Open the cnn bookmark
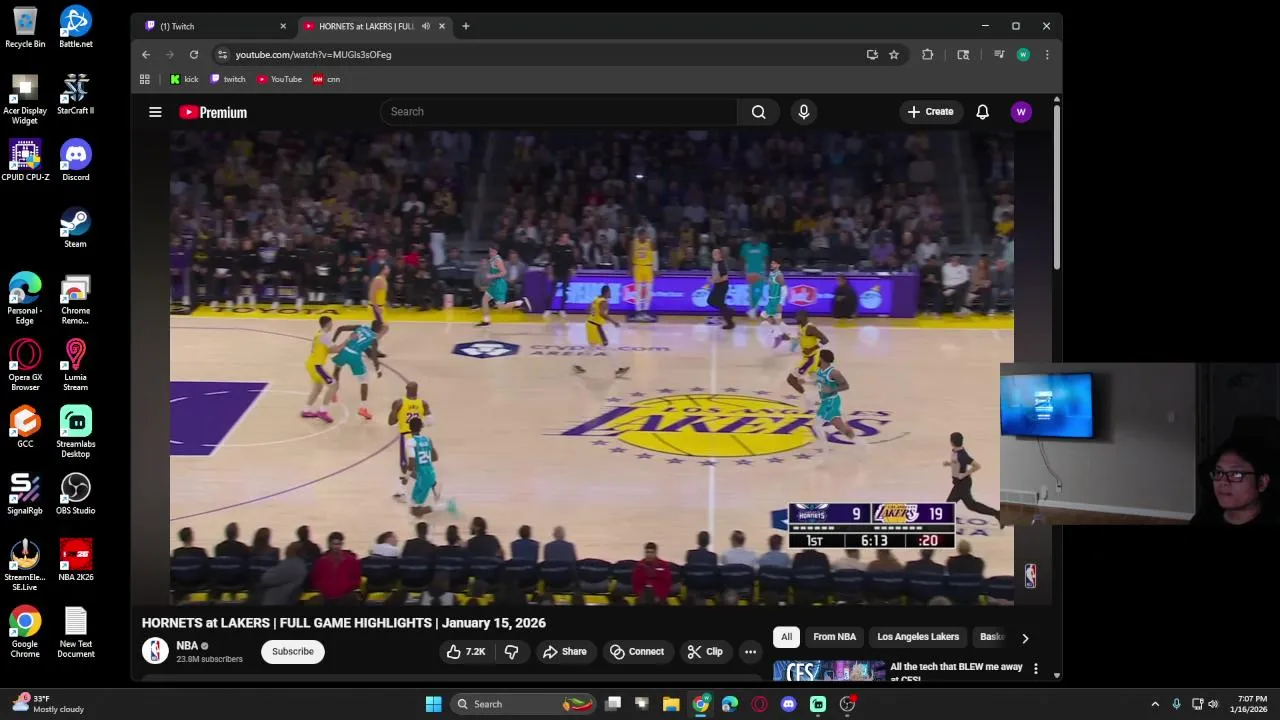The image size is (1280, 720). (327, 79)
